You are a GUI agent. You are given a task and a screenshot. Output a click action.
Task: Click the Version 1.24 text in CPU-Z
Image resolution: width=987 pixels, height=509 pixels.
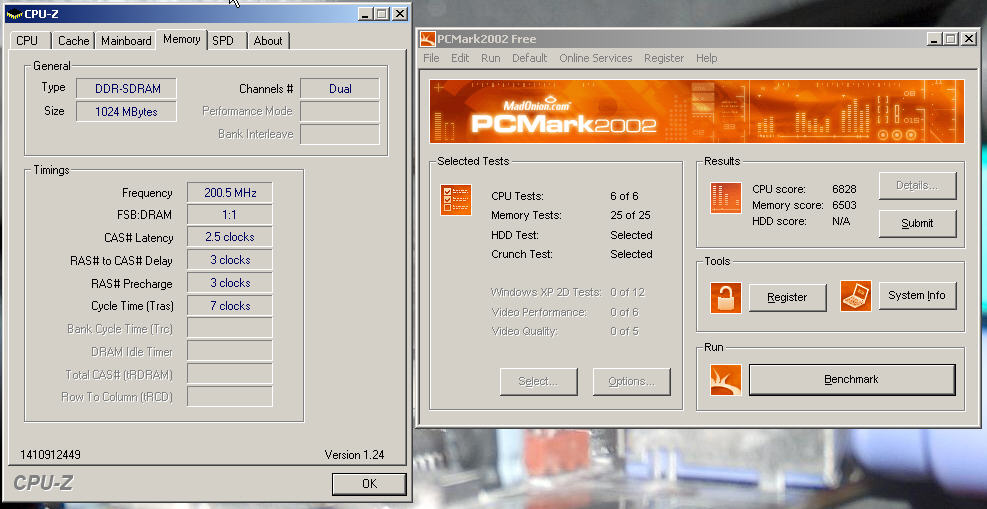point(354,455)
